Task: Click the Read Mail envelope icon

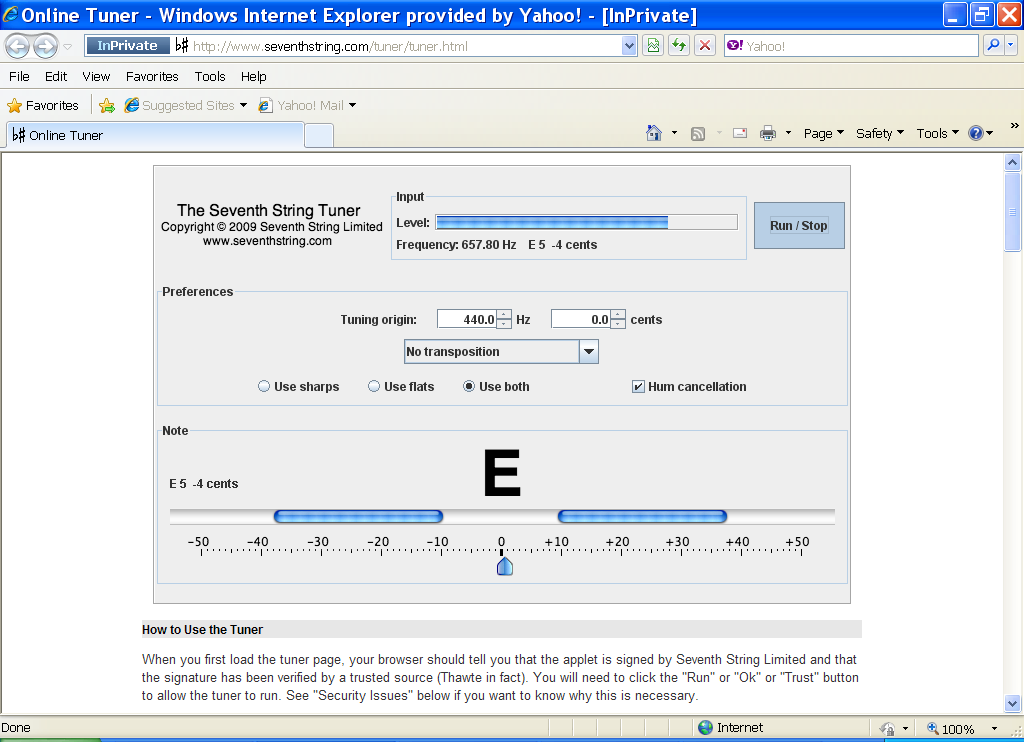Action: (740, 133)
